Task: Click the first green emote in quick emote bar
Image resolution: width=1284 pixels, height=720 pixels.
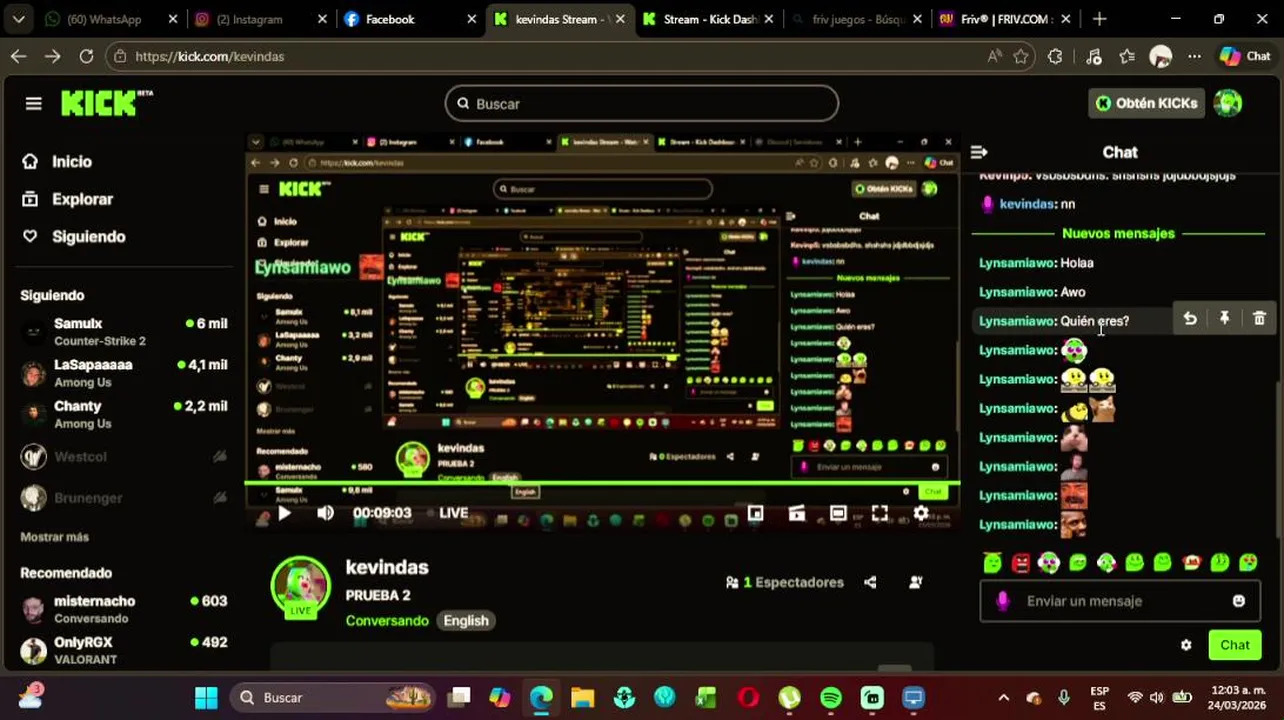Action: point(992,563)
